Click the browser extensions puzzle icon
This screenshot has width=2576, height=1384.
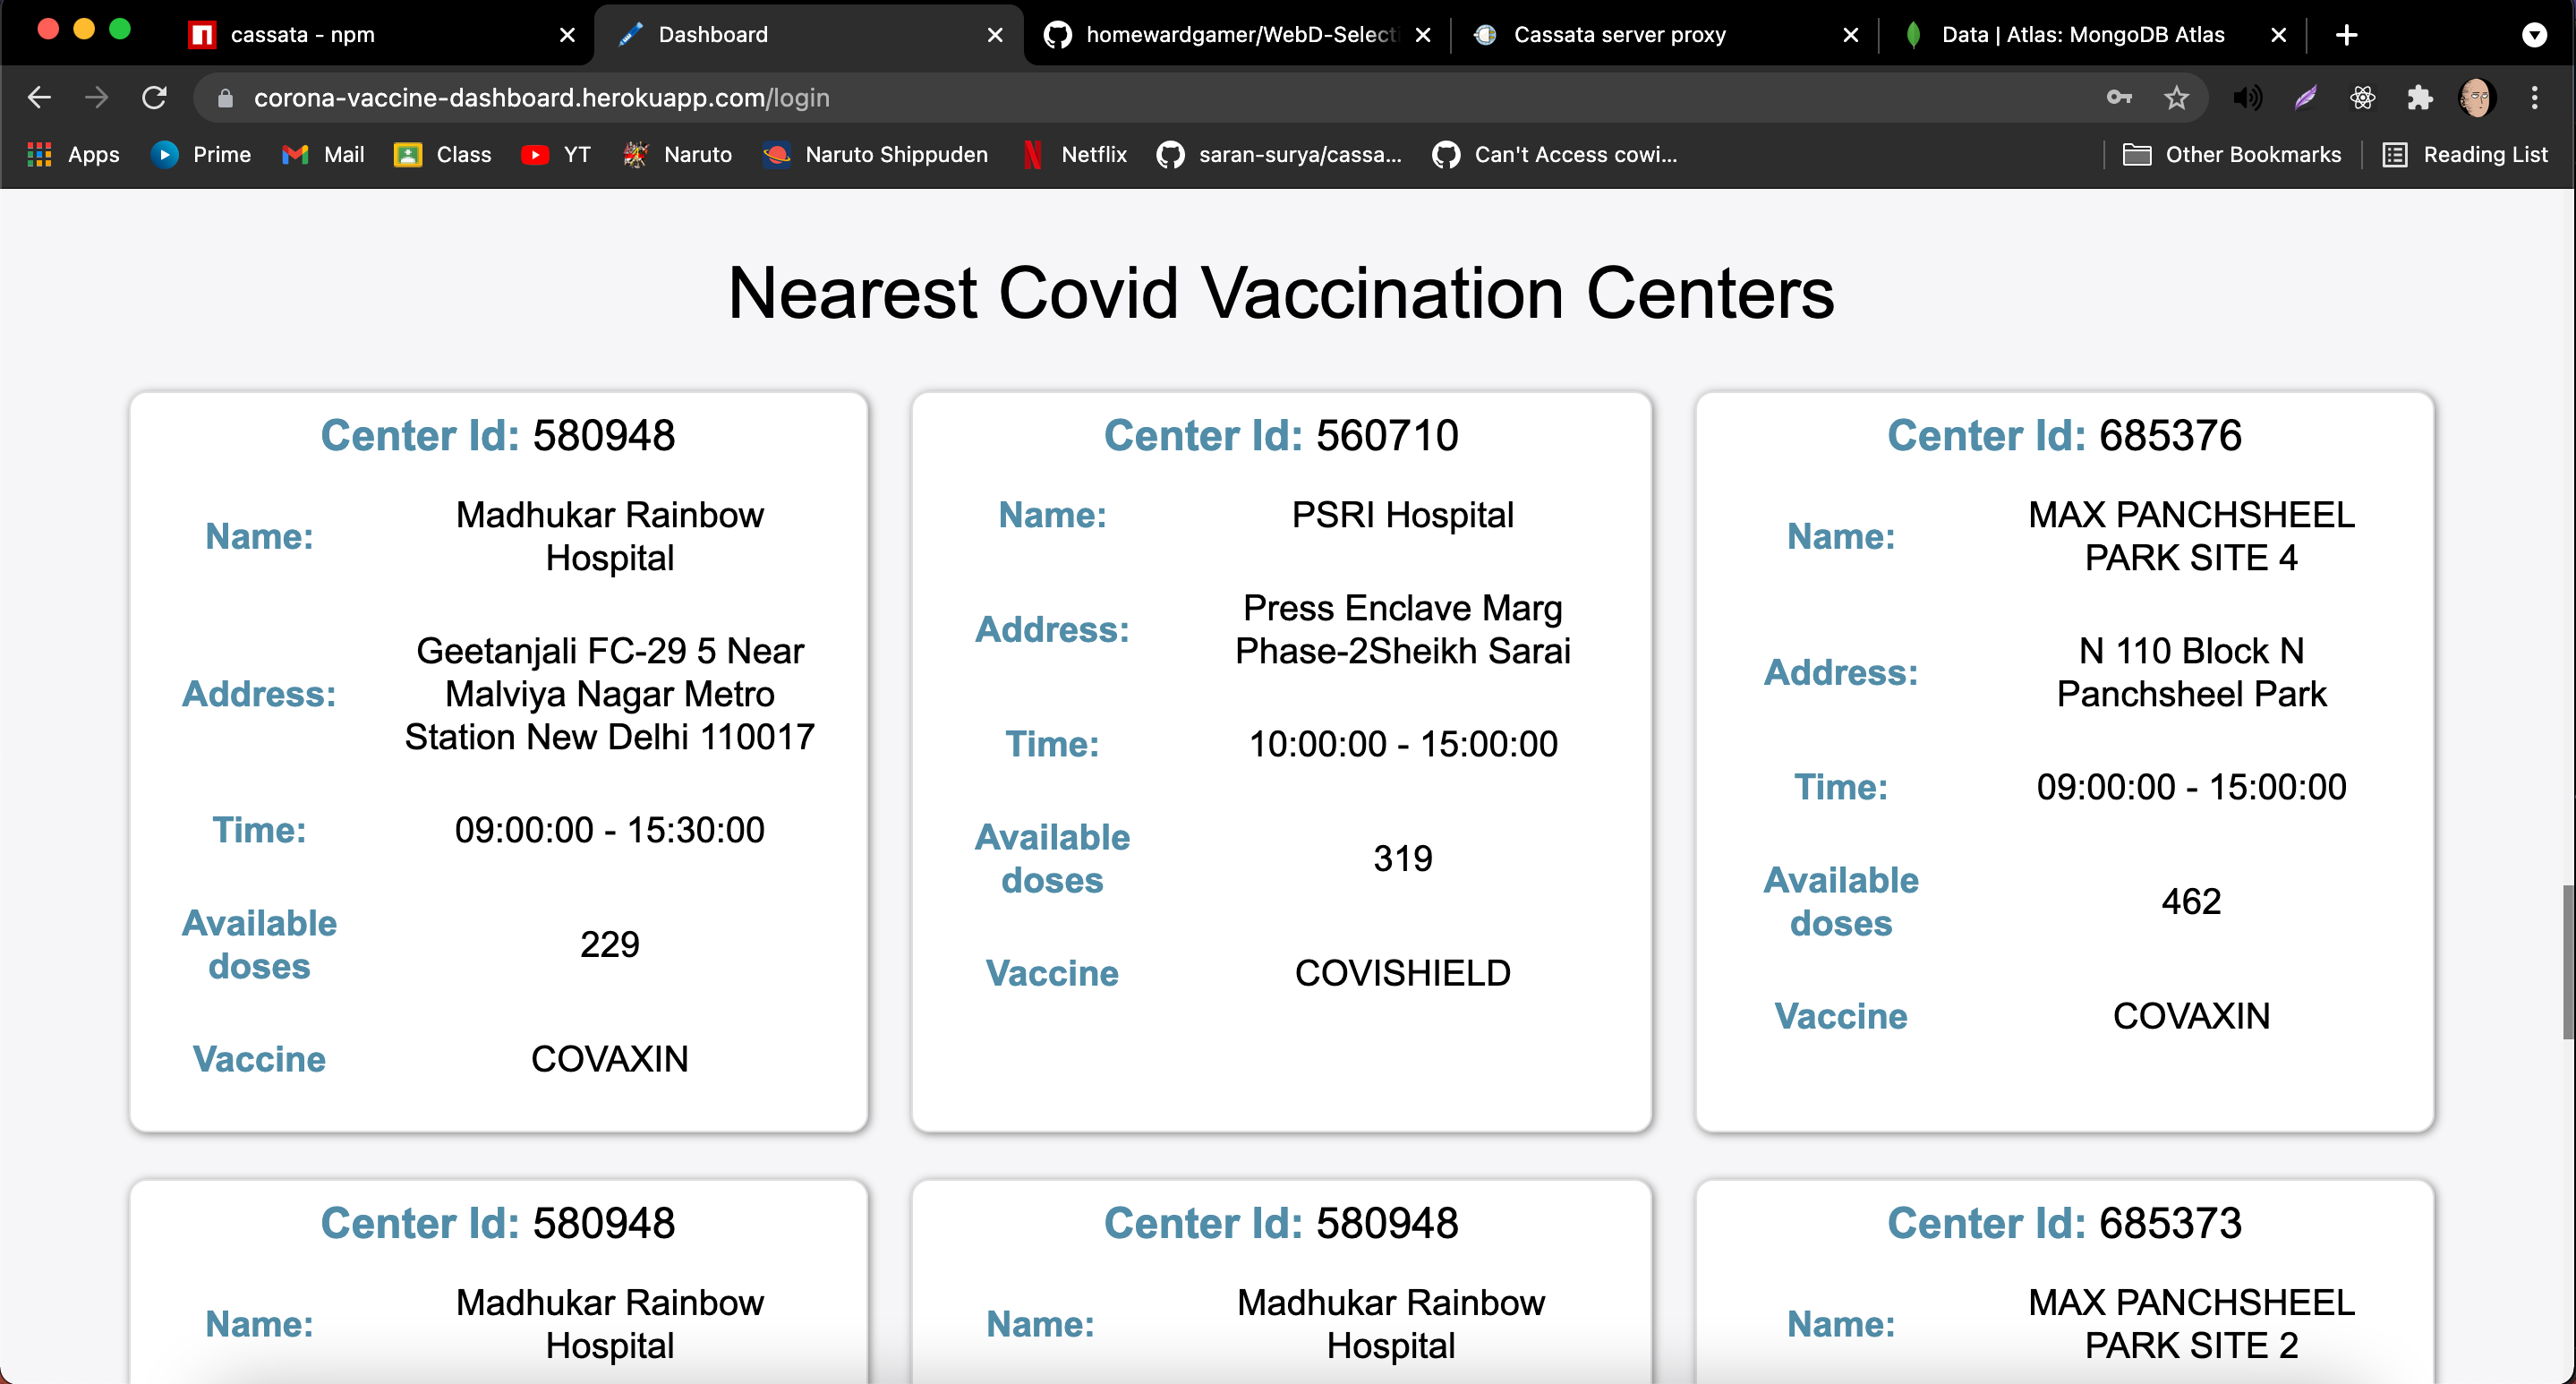2421,98
